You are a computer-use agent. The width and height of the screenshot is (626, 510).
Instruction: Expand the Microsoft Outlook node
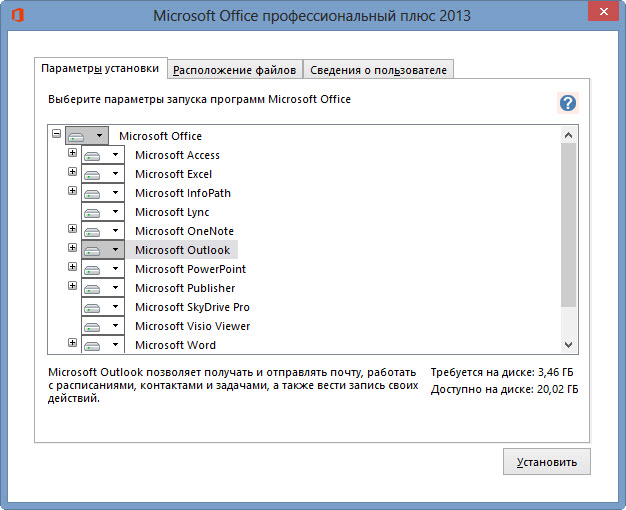[x=72, y=248]
